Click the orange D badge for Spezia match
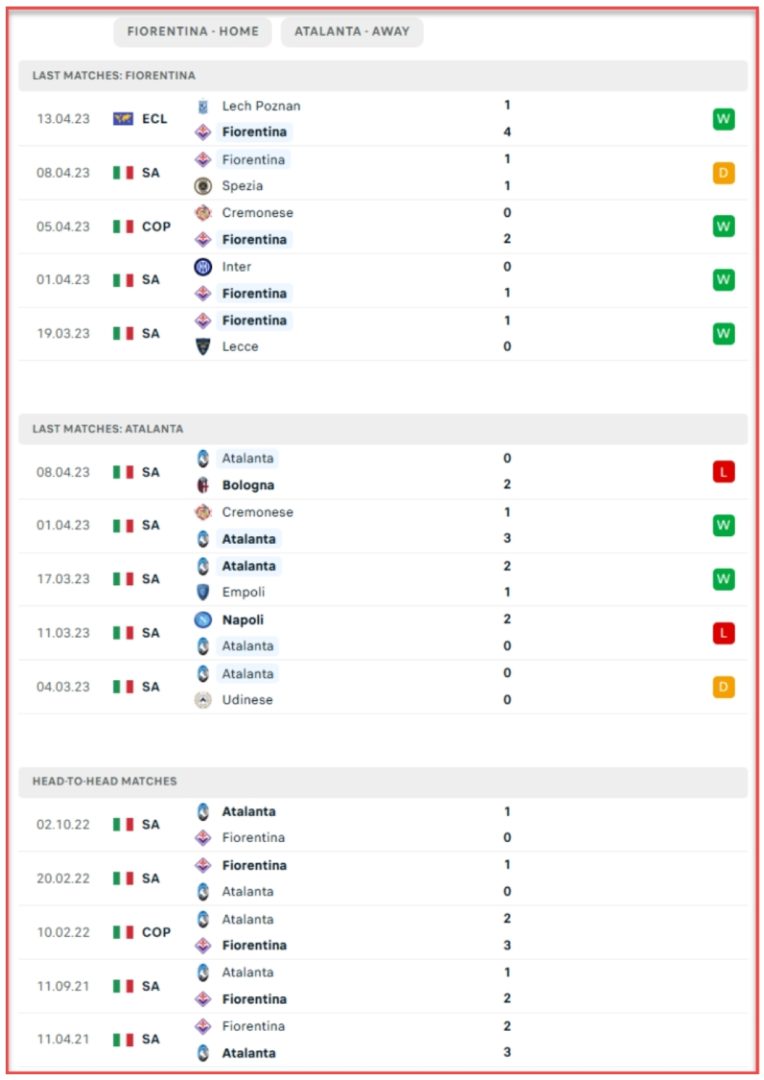The width and height of the screenshot is (764, 1080). [723, 173]
